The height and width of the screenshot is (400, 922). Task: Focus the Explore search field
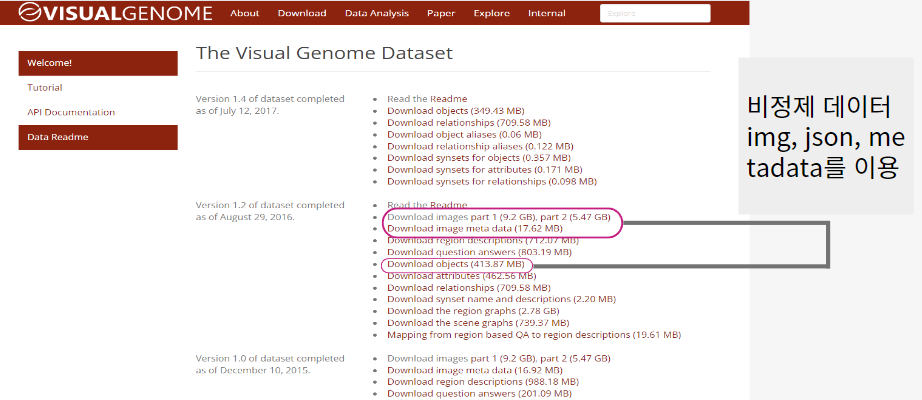click(655, 13)
